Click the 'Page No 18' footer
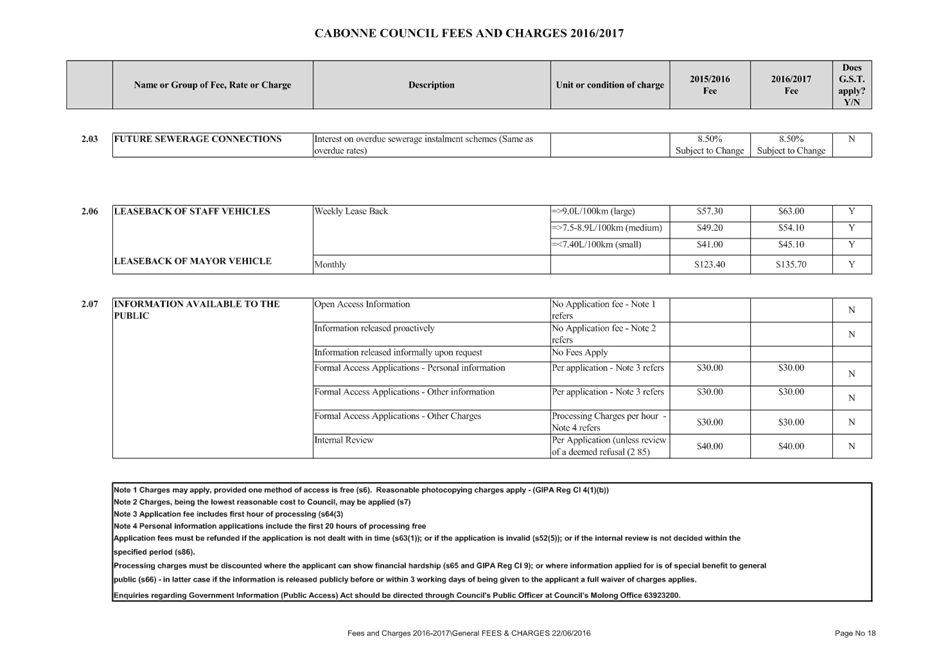 coord(855,633)
